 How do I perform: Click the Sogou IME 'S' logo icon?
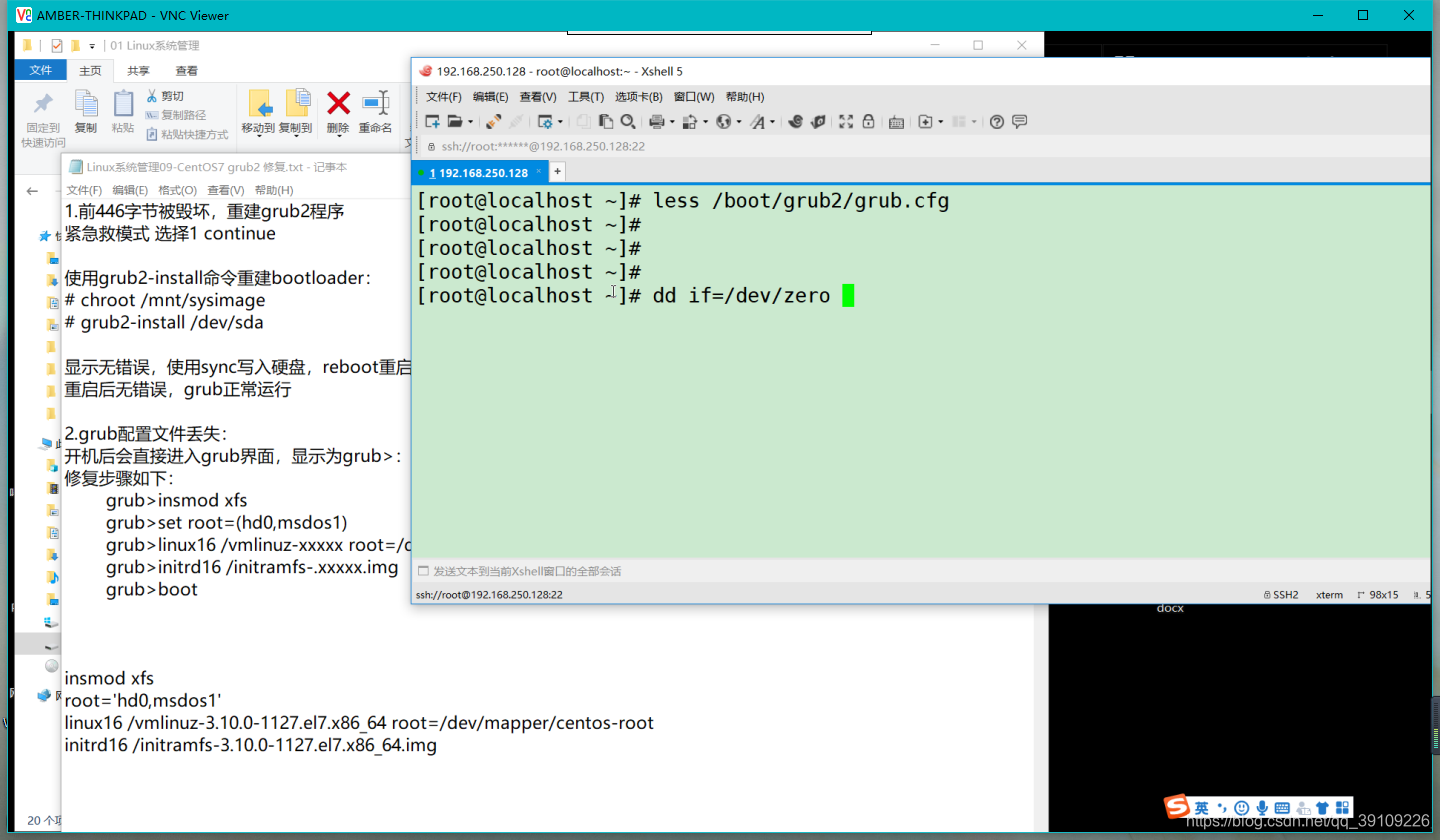1177,807
